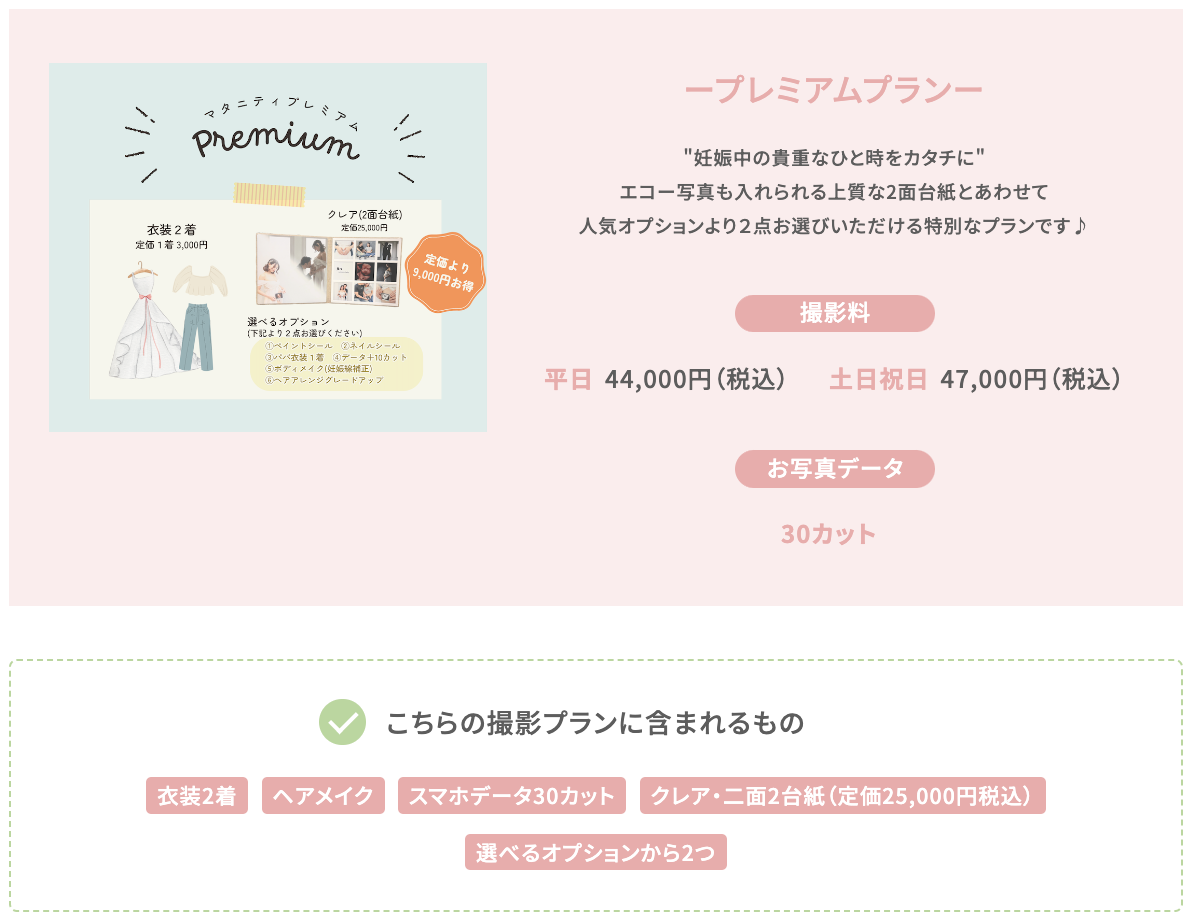Click the green checkmark circle icon

coord(342,722)
